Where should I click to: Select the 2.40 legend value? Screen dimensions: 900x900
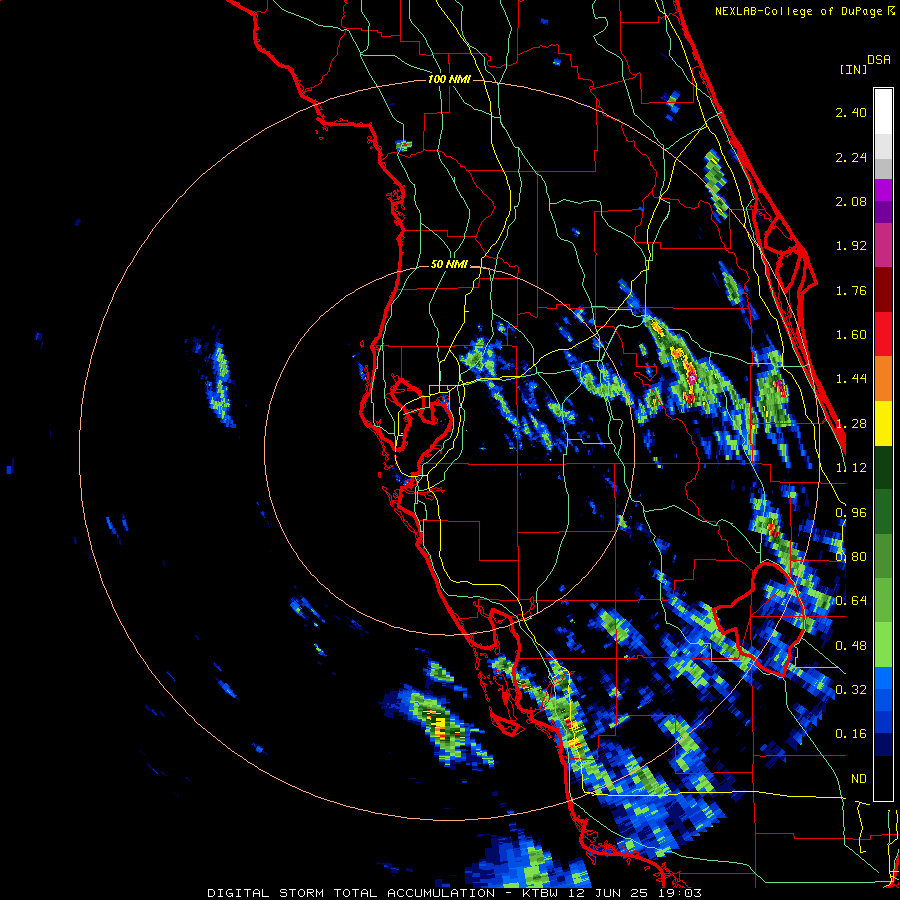[x=851, y=112]
